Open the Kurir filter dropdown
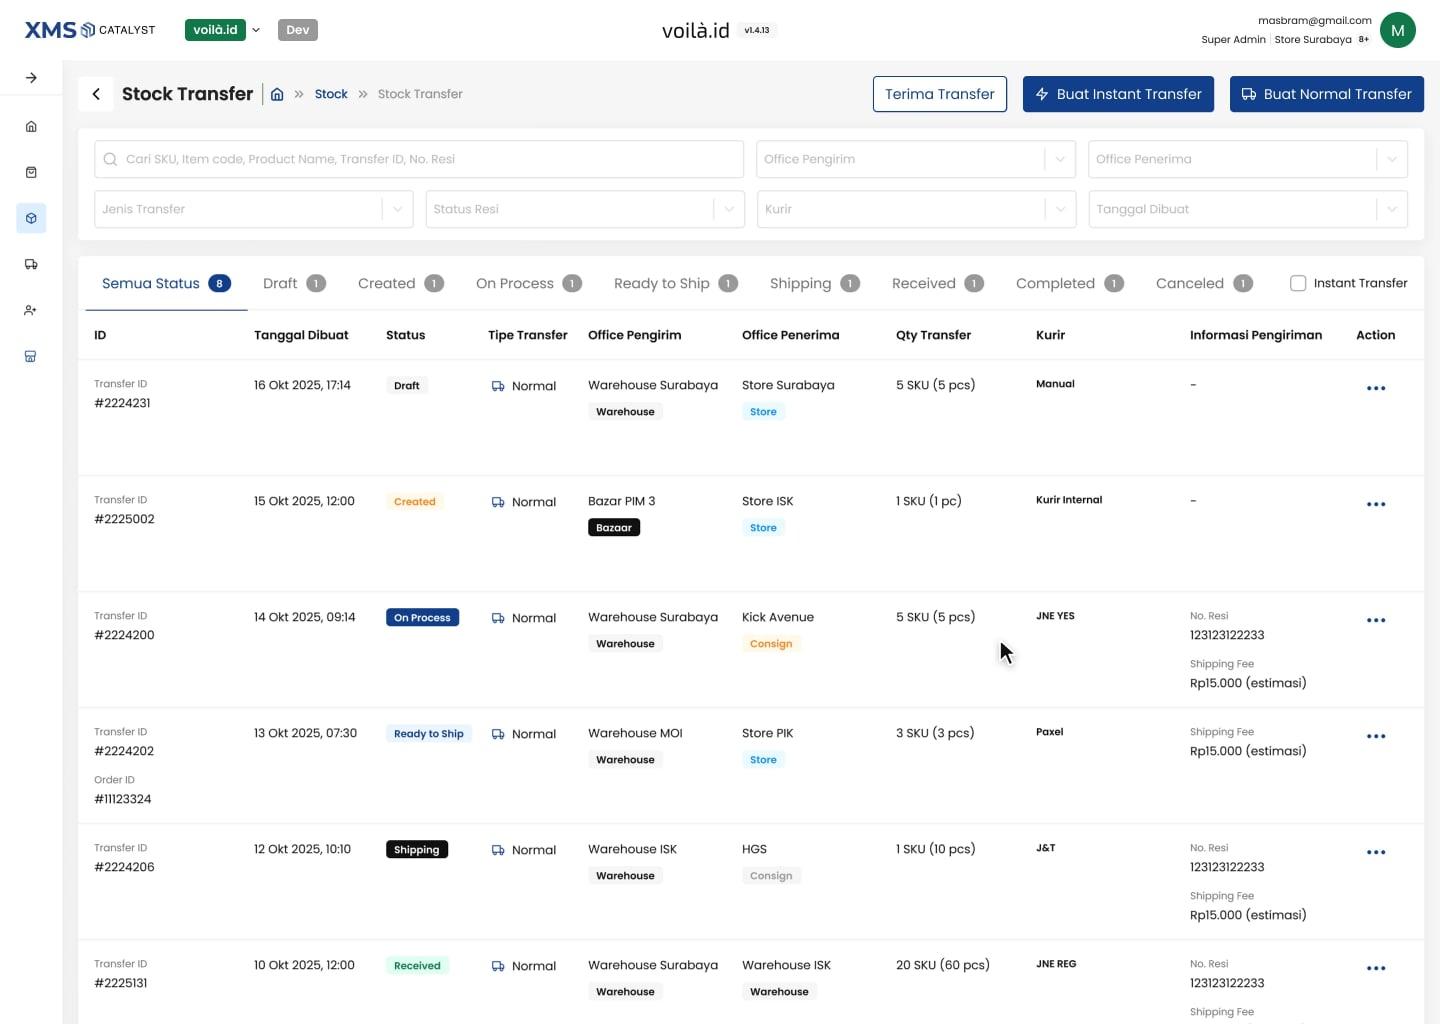The width and height of the screenshot is (1440, 1024). click(x=915, y=209)
